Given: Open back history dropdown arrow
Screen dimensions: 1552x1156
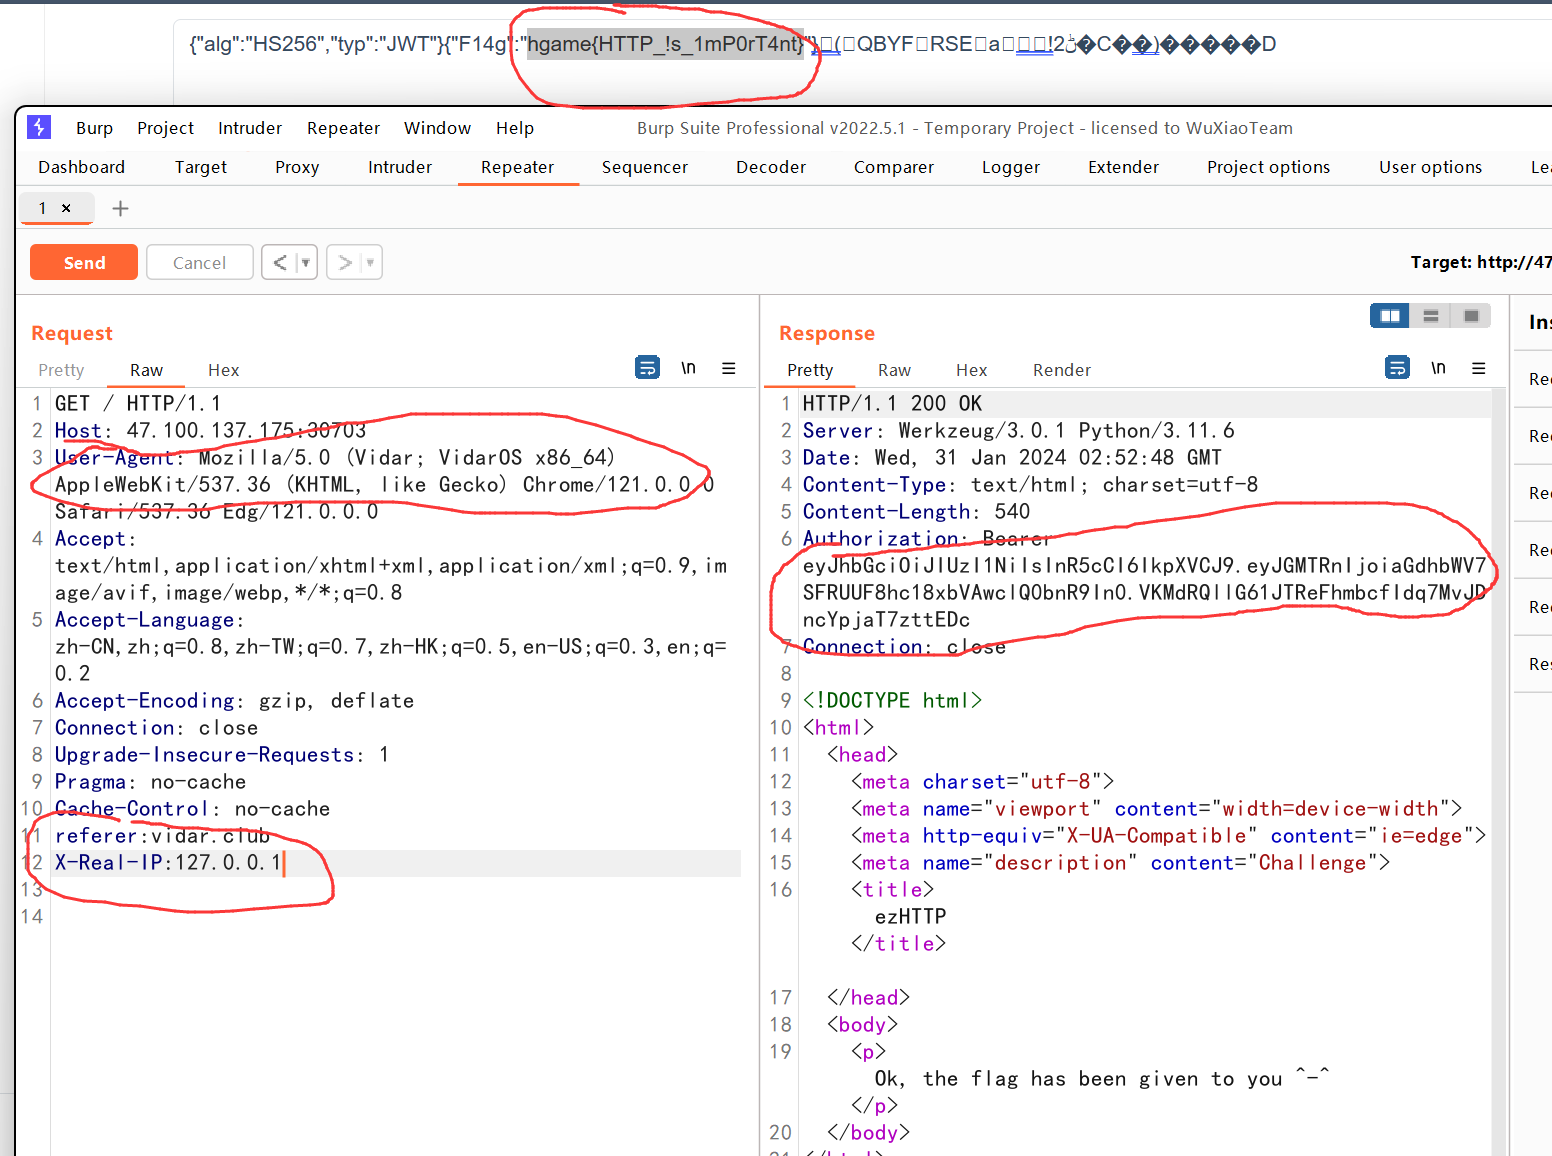Looking at the screenshot, I should pos(306,262).
